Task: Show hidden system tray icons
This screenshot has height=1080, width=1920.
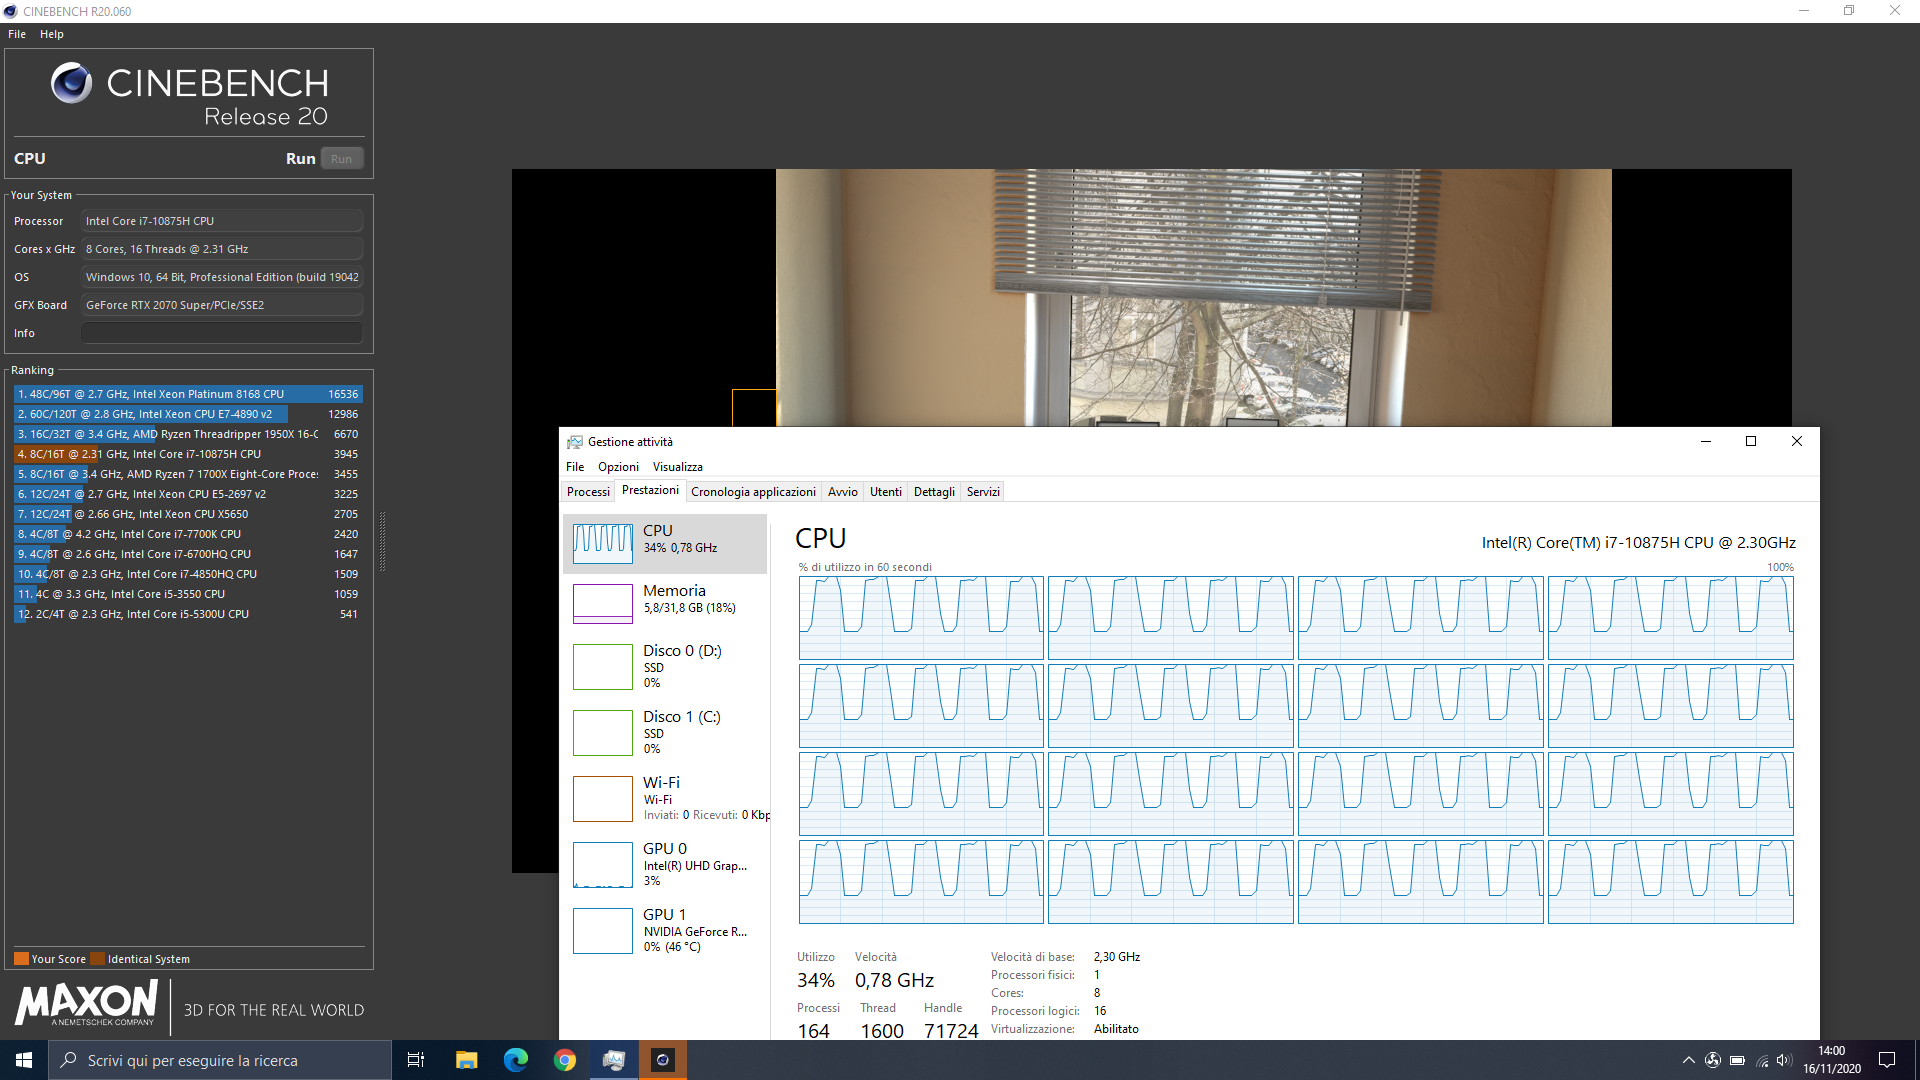Action: coord(1689,1060)
